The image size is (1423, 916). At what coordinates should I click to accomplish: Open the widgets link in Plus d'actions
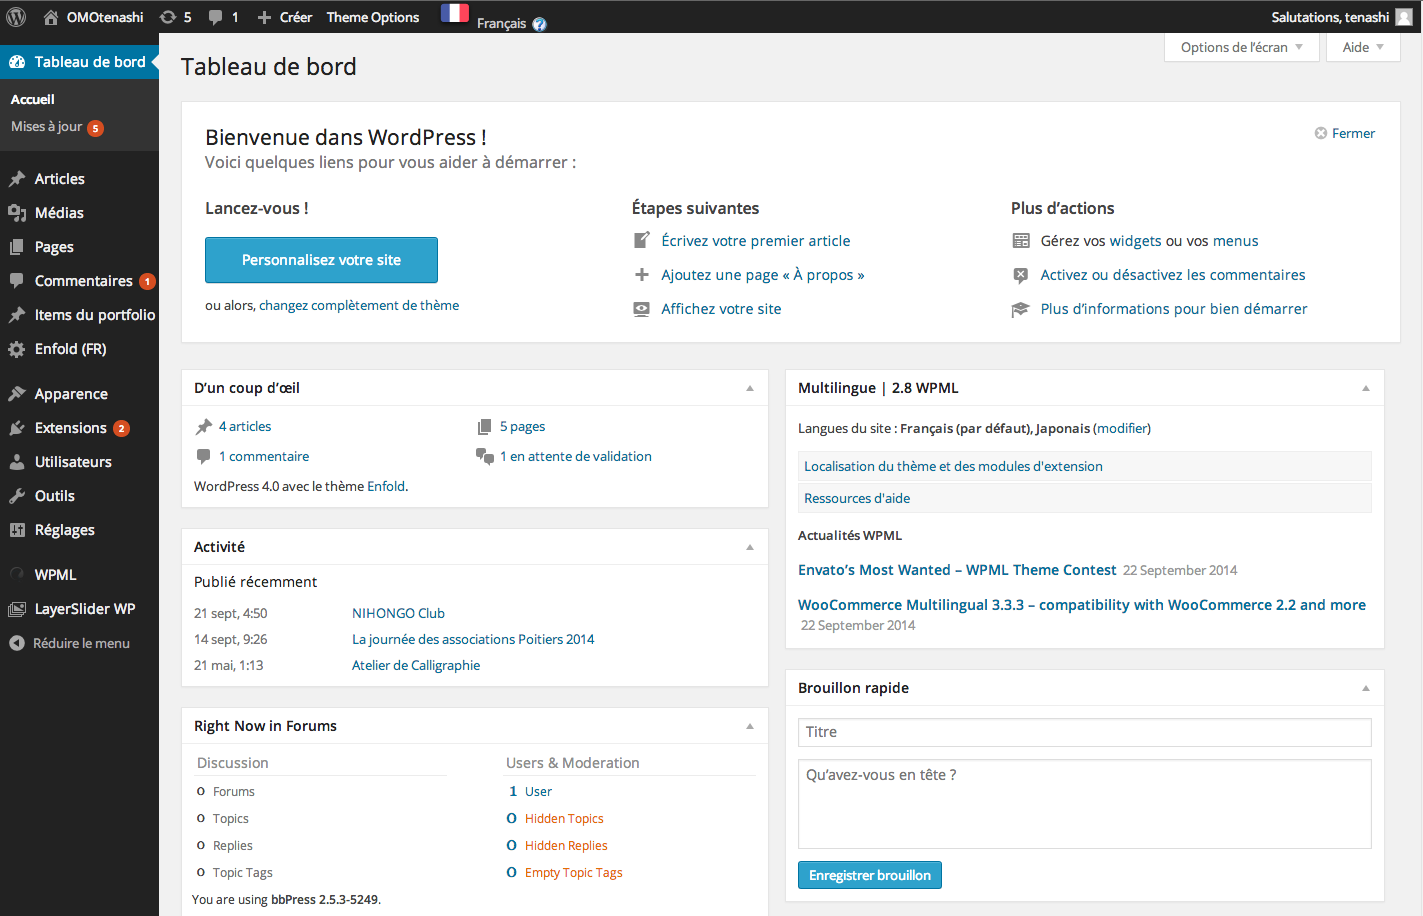click(1135, 241)
